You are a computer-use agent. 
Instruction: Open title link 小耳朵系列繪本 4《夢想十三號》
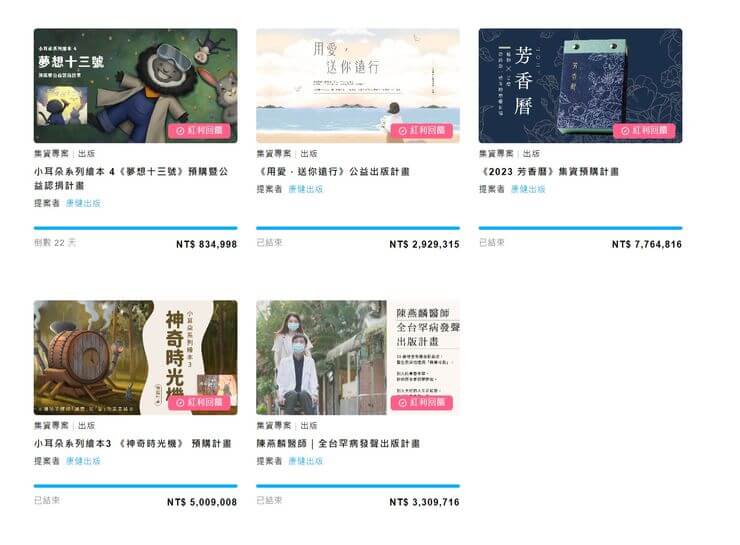pyautogui.click(x=131, y=178)
